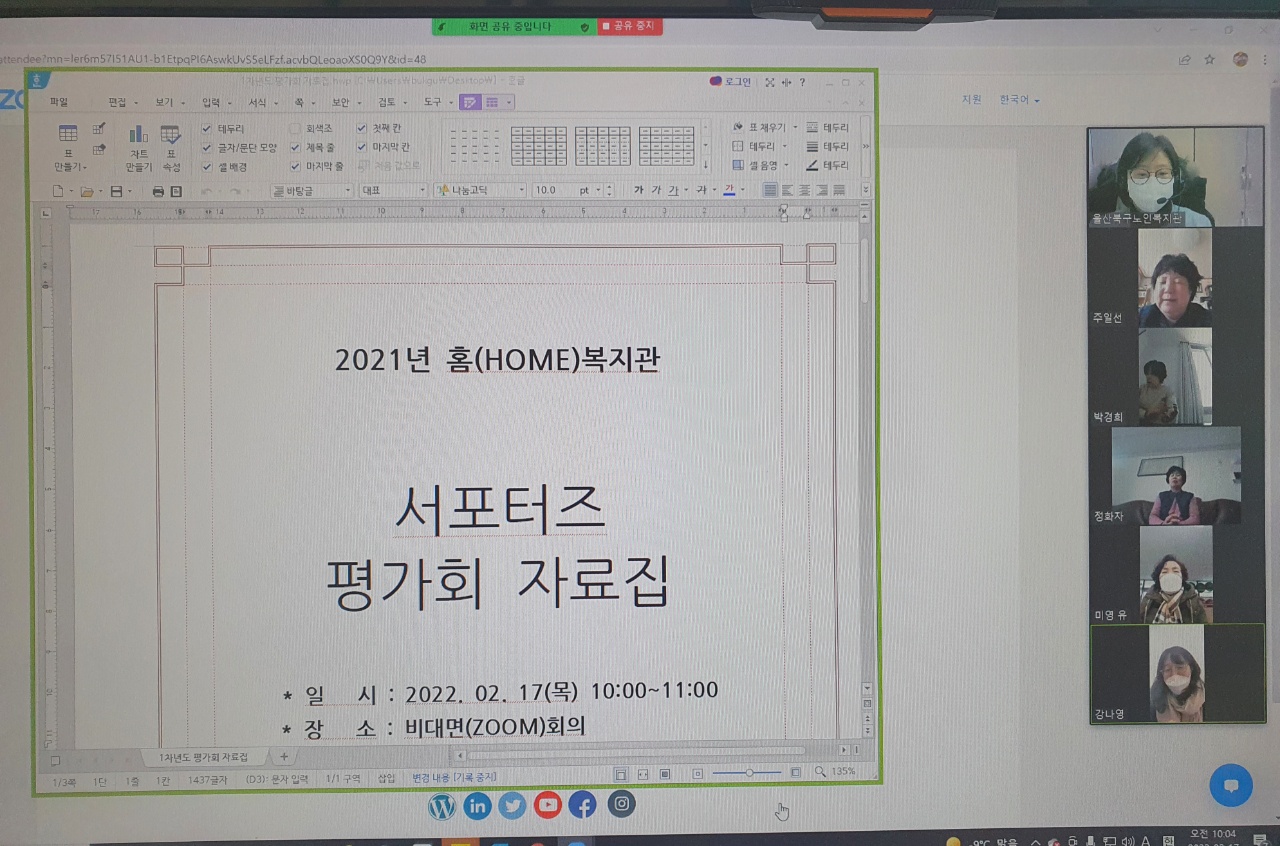Open the 바탕글 style dropdown
Image resolution: width=1280 pixels, height=846 pixels.
click(x=312, y=190)
